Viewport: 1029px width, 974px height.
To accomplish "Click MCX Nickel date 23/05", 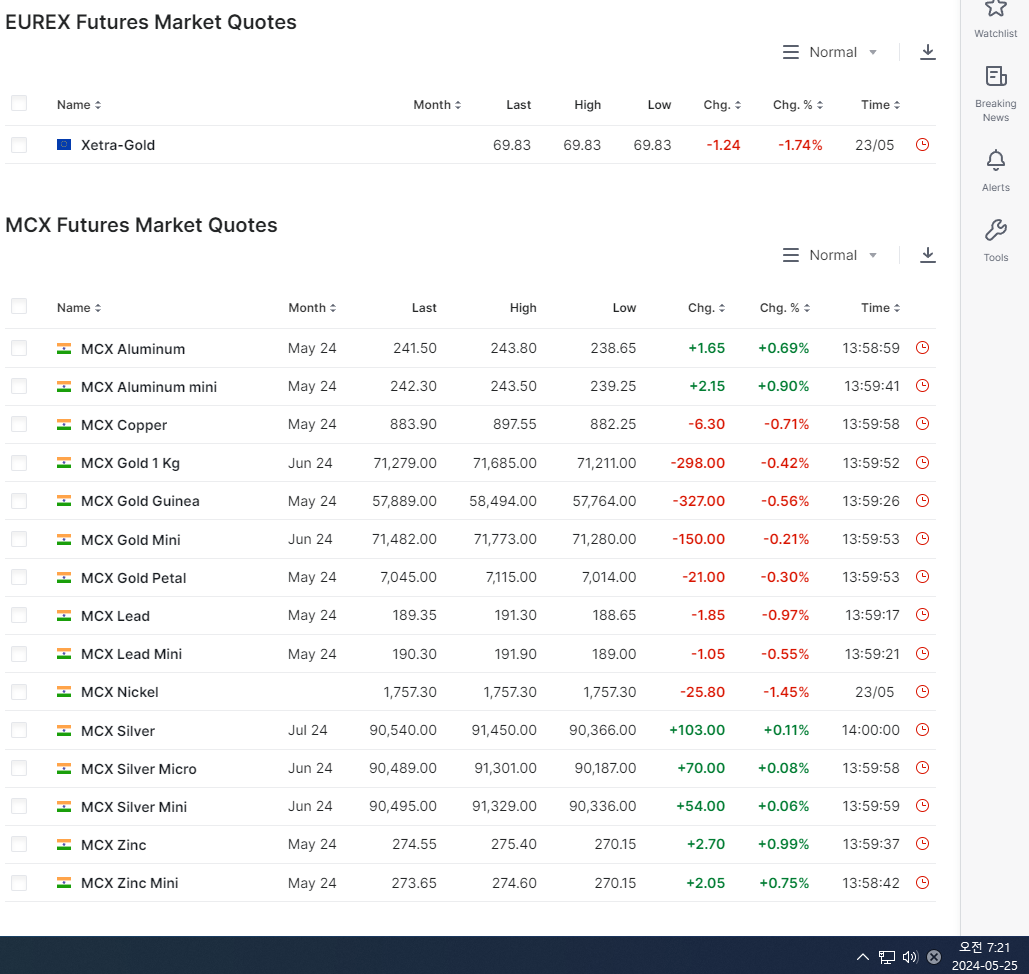I will 874,692.
